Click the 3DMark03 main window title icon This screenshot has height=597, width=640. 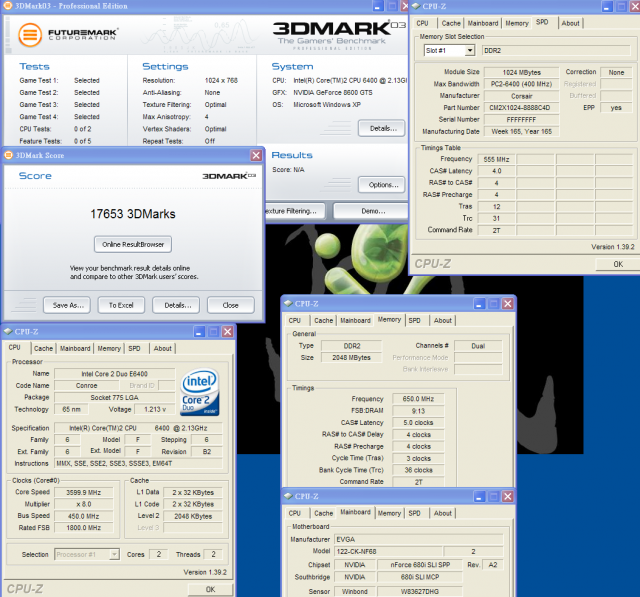pos(8,6)
